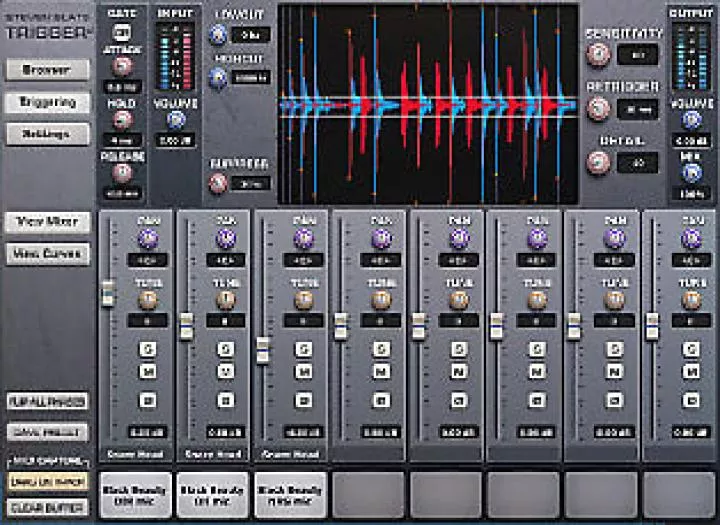Open the Settings page
The image size is (720, 525).
point(47,134)
